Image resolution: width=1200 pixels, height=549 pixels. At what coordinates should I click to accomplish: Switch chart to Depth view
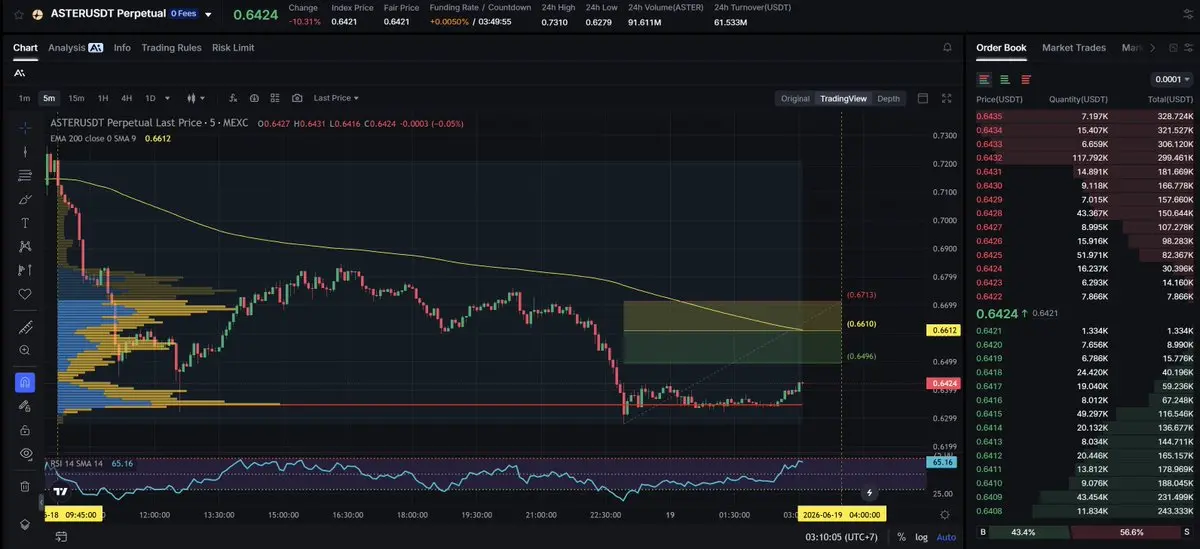click(x=888, y=98)
